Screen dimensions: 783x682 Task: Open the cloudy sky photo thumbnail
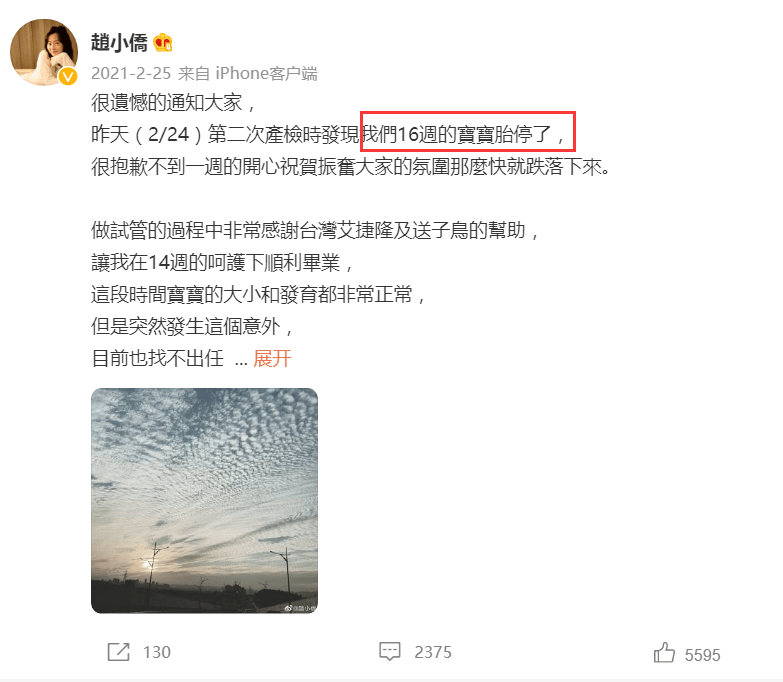pos(204,501)
